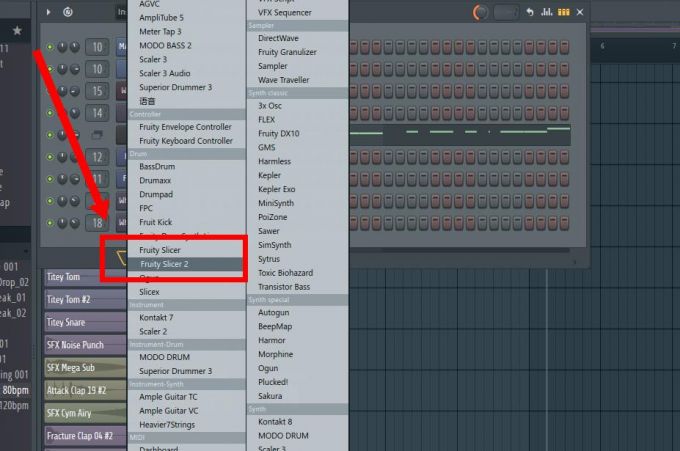
Task: Click the Titey Snare playlist clip
Action: [x=85, y=322]
